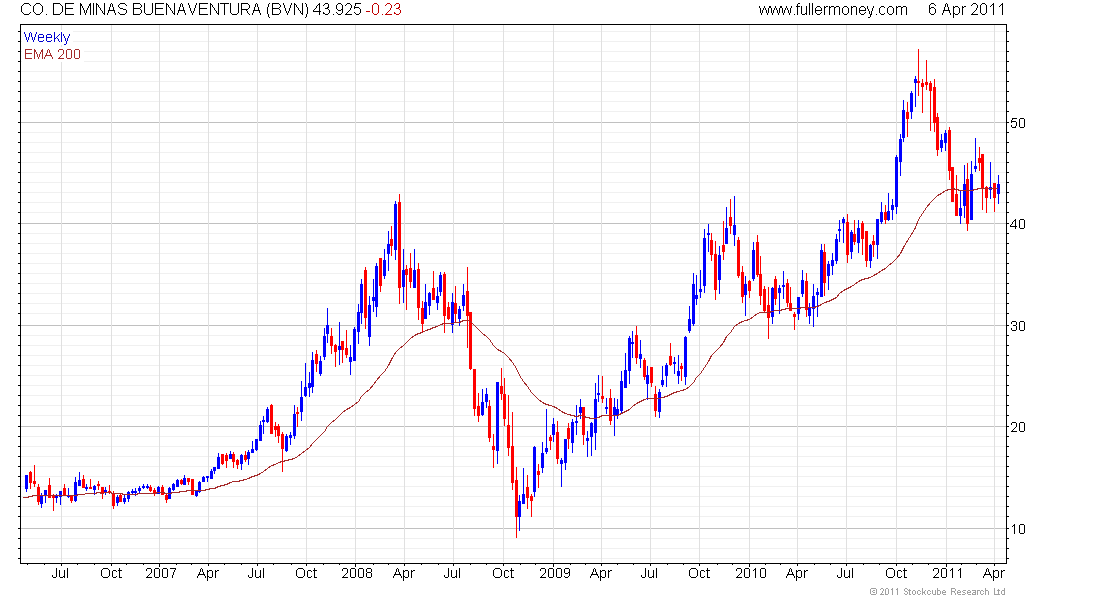Click the 2011 year label on time axis
Image resolution: width=1100 pixels, height=600 pixels.
coord(948,573)
